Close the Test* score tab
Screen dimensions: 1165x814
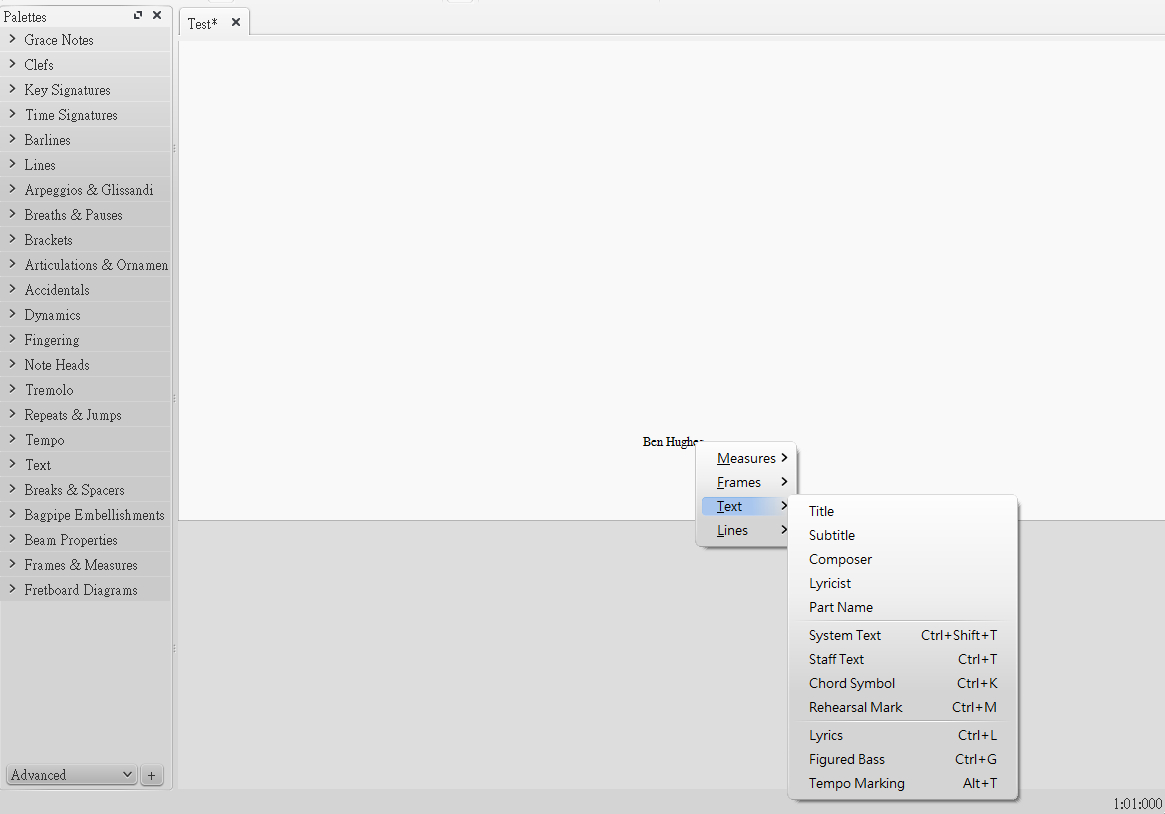235,21
